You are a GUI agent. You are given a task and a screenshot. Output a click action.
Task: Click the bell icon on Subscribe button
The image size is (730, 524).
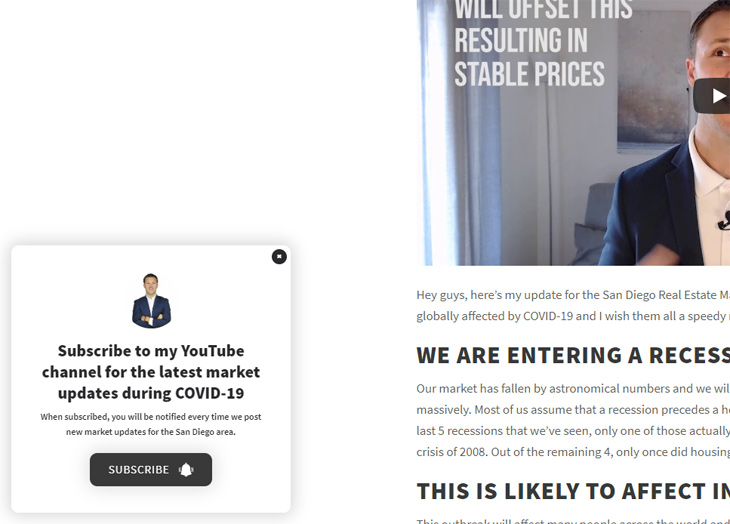point(186,470)
